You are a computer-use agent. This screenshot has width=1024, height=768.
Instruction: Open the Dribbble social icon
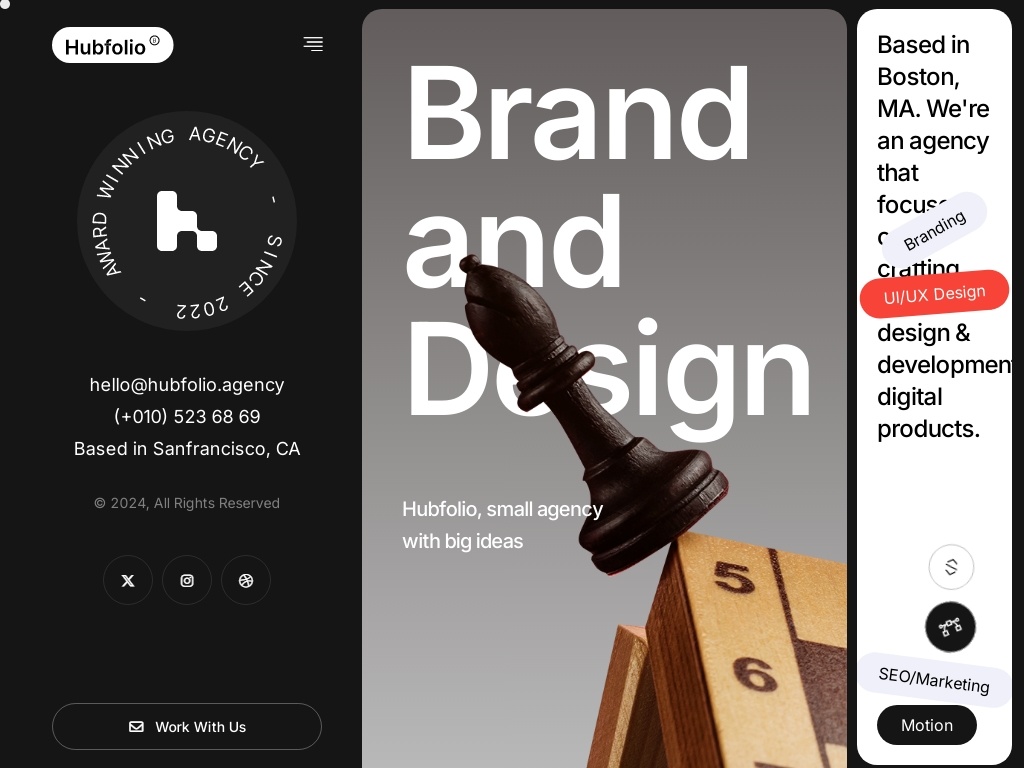click(x=246, y=581)
